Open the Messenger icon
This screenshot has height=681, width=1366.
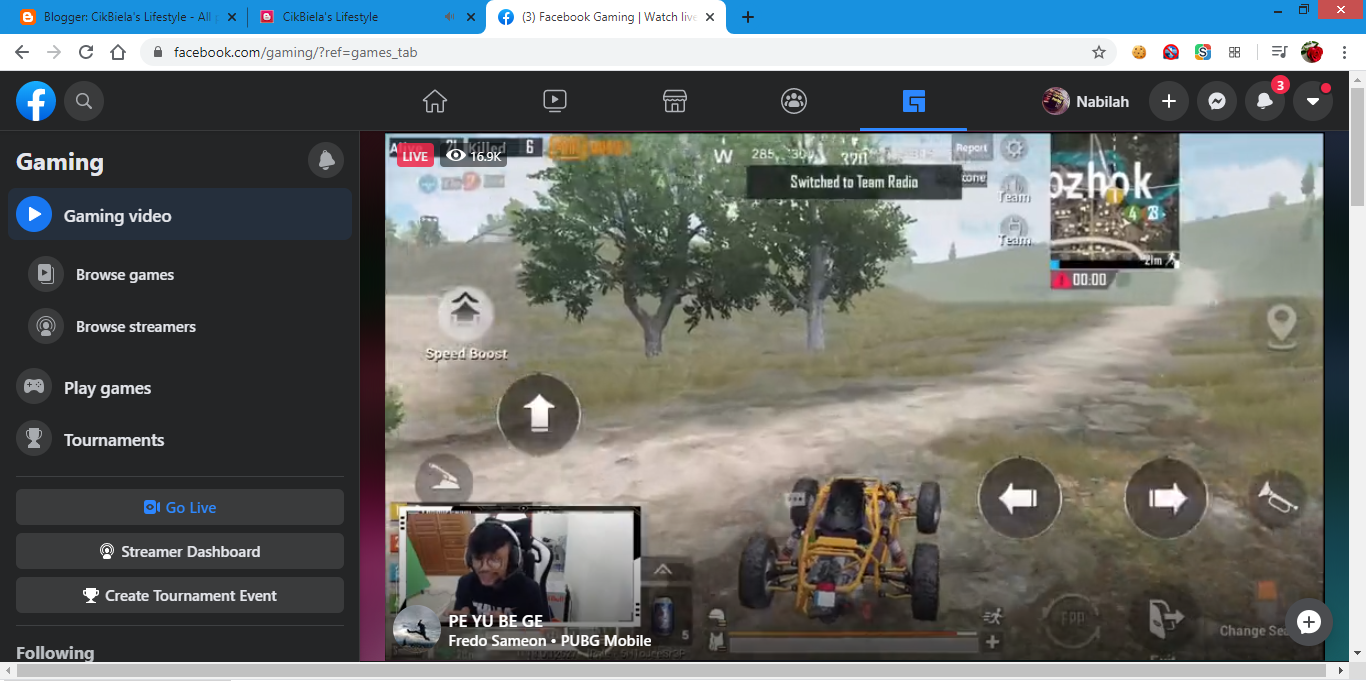1216,101
